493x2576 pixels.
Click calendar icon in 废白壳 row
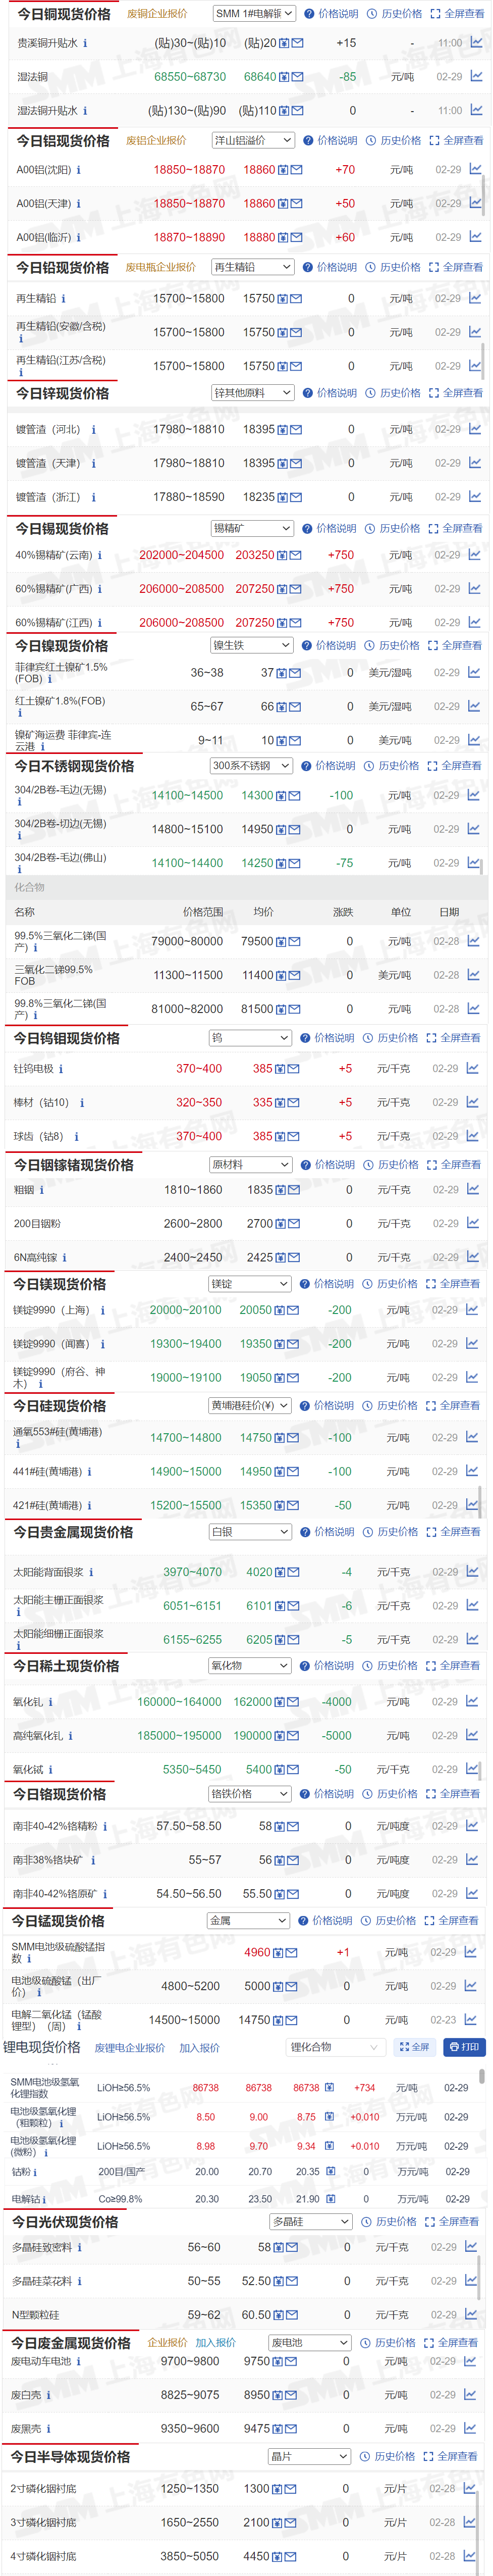click(279, 2395)
